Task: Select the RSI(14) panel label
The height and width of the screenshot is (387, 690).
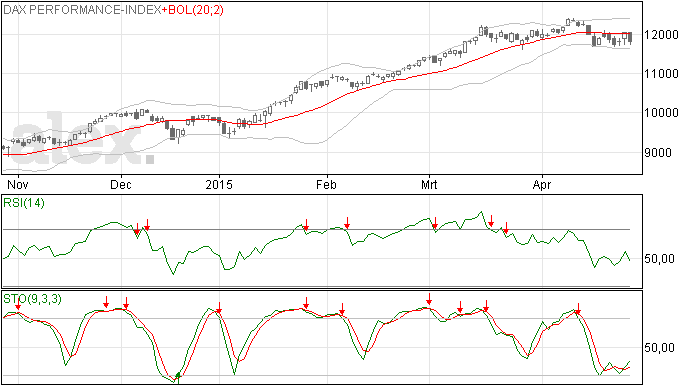Action: 24,203
